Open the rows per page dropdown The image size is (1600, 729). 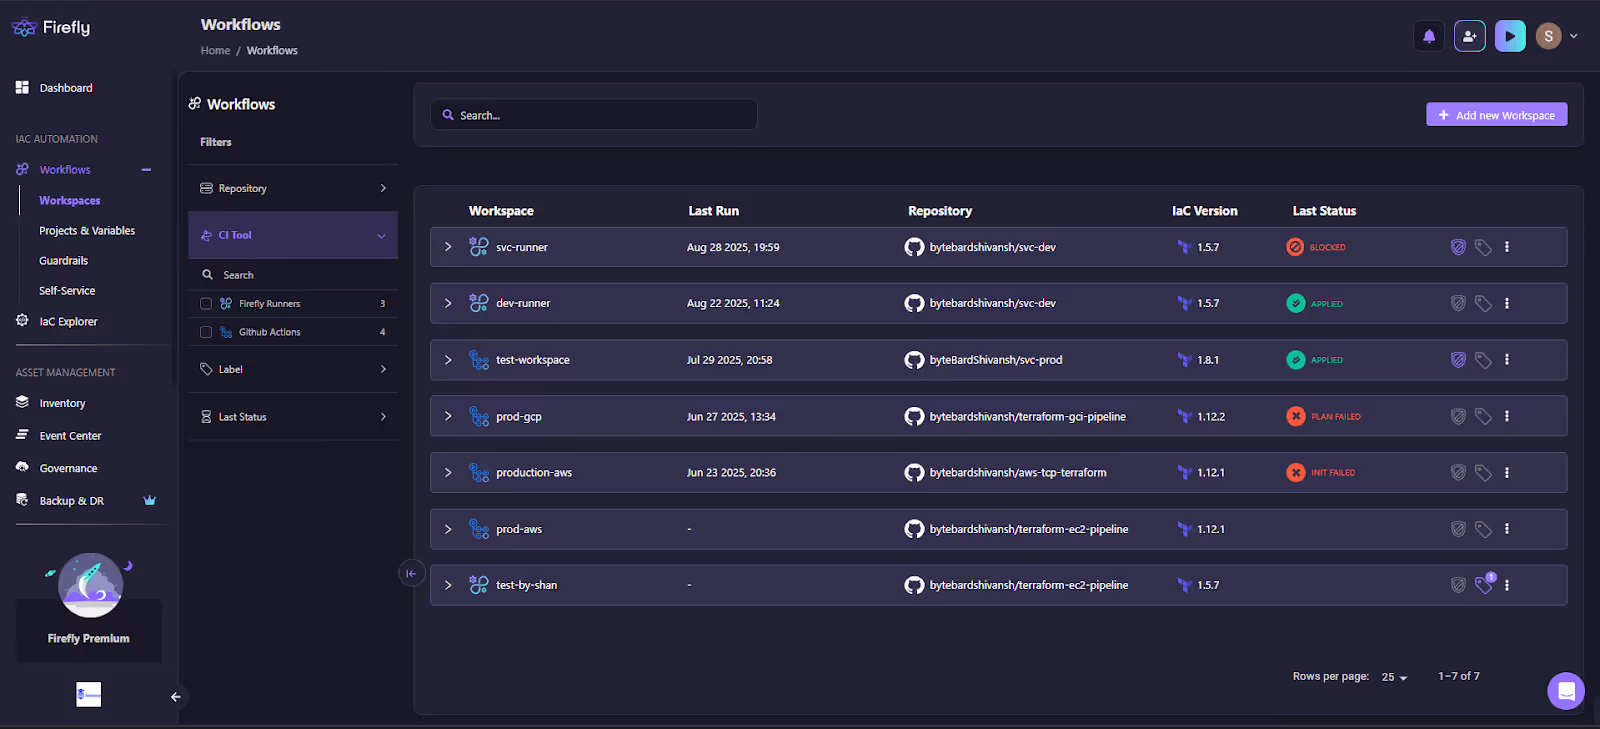[x=1394, y=677]
